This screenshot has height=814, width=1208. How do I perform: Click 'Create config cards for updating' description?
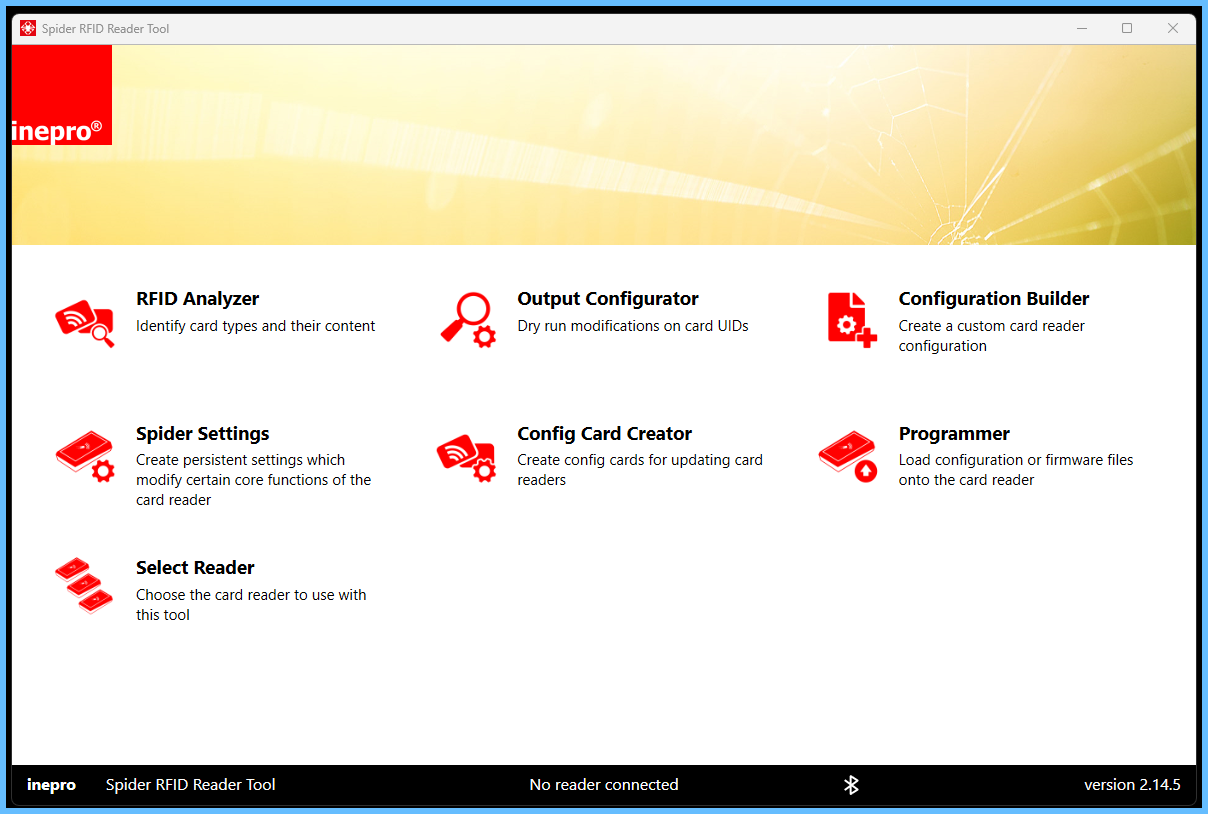[640, 470]
